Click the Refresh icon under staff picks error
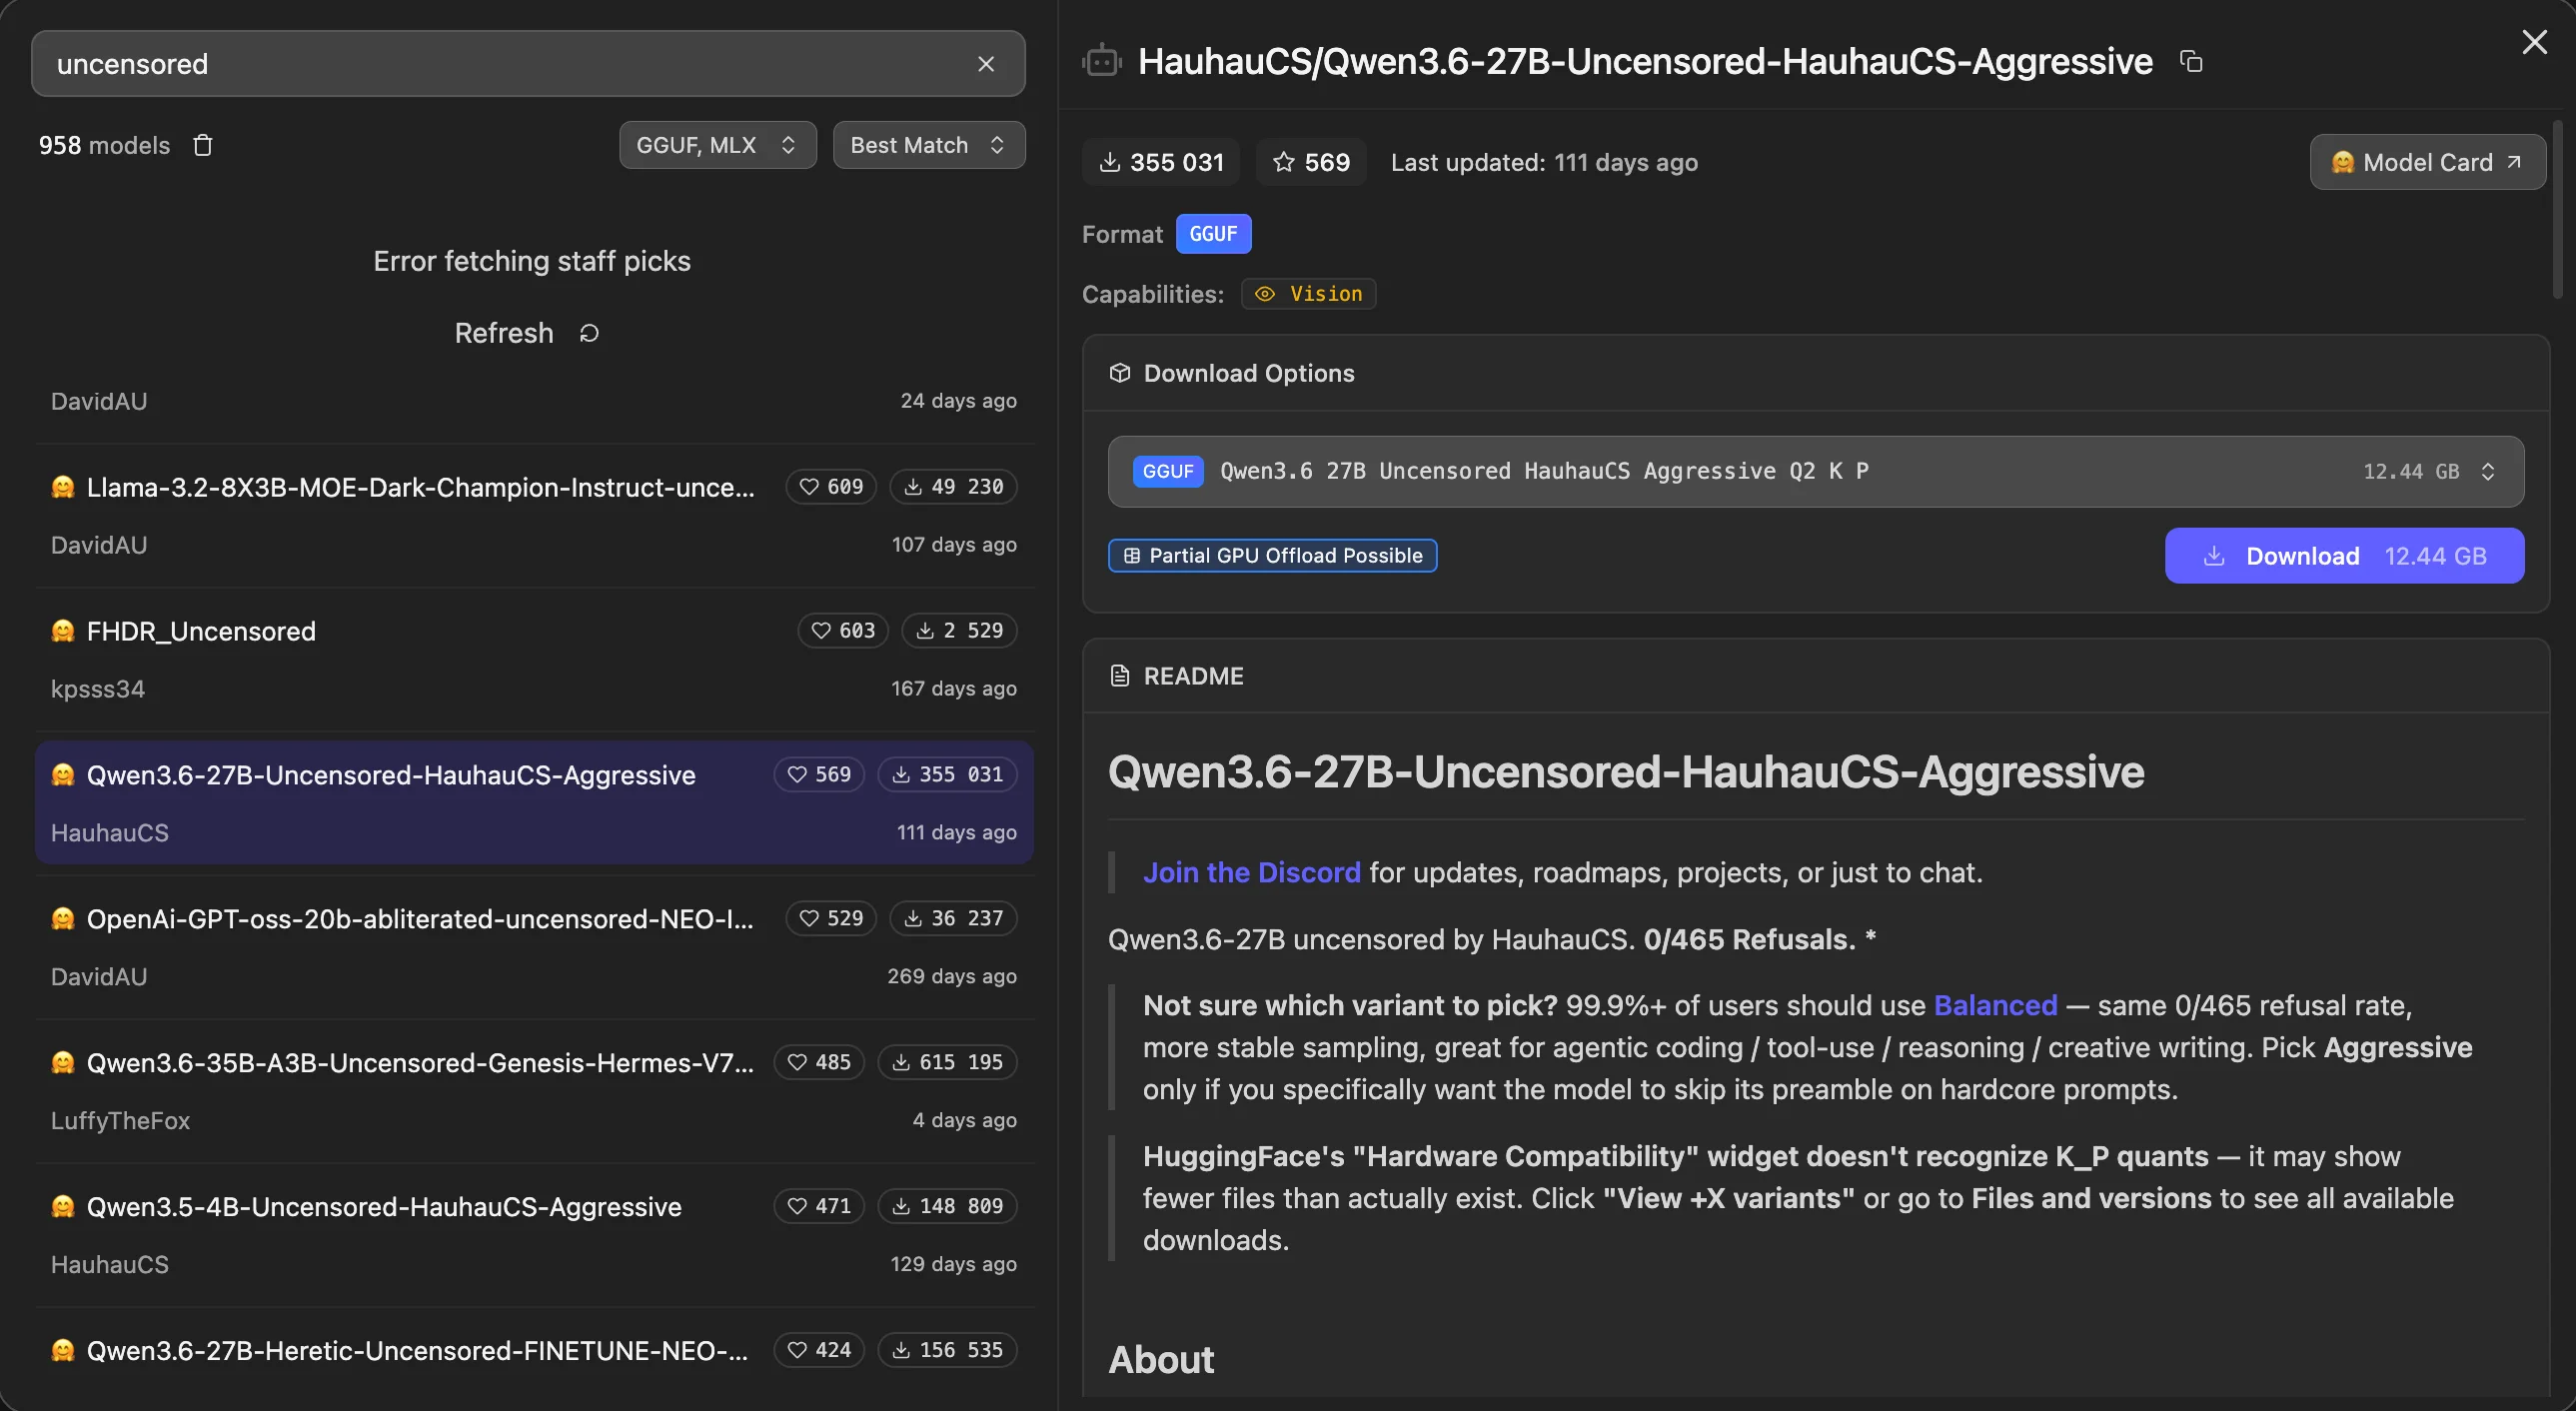 coord(589,333)
